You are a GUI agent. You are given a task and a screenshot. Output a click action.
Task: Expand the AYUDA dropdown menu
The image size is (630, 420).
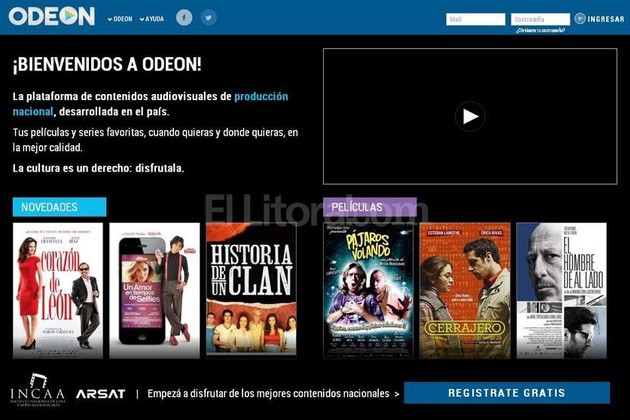(x=151, y=19)
